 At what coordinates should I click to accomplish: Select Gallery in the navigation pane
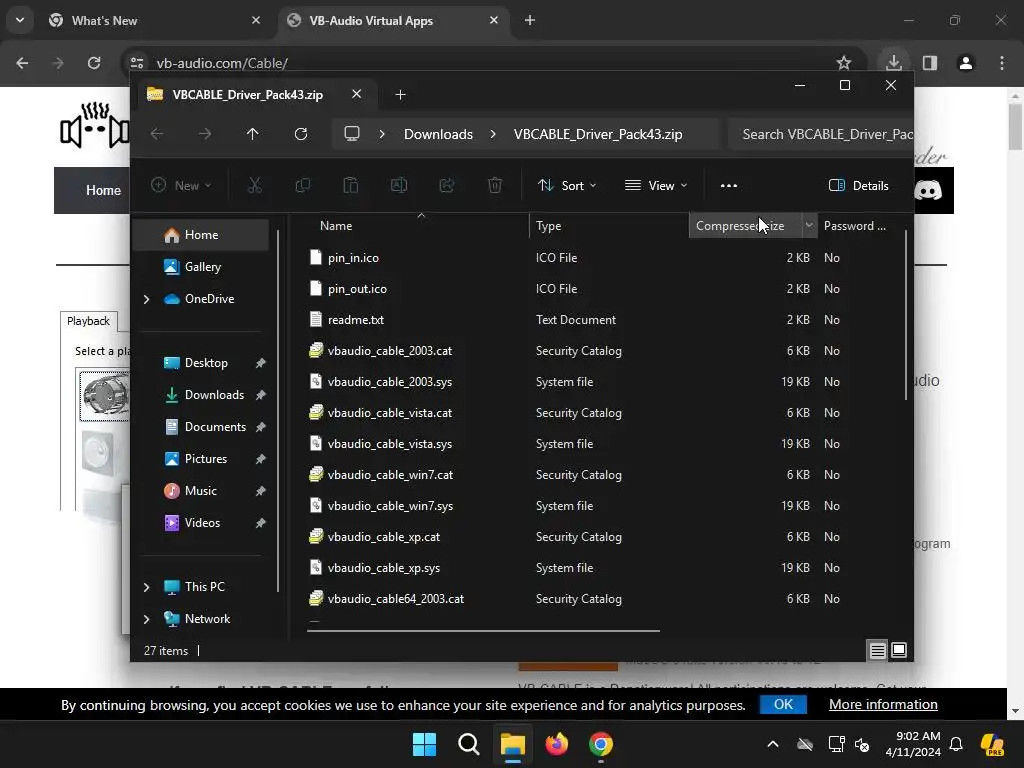[x=202, y=266]
